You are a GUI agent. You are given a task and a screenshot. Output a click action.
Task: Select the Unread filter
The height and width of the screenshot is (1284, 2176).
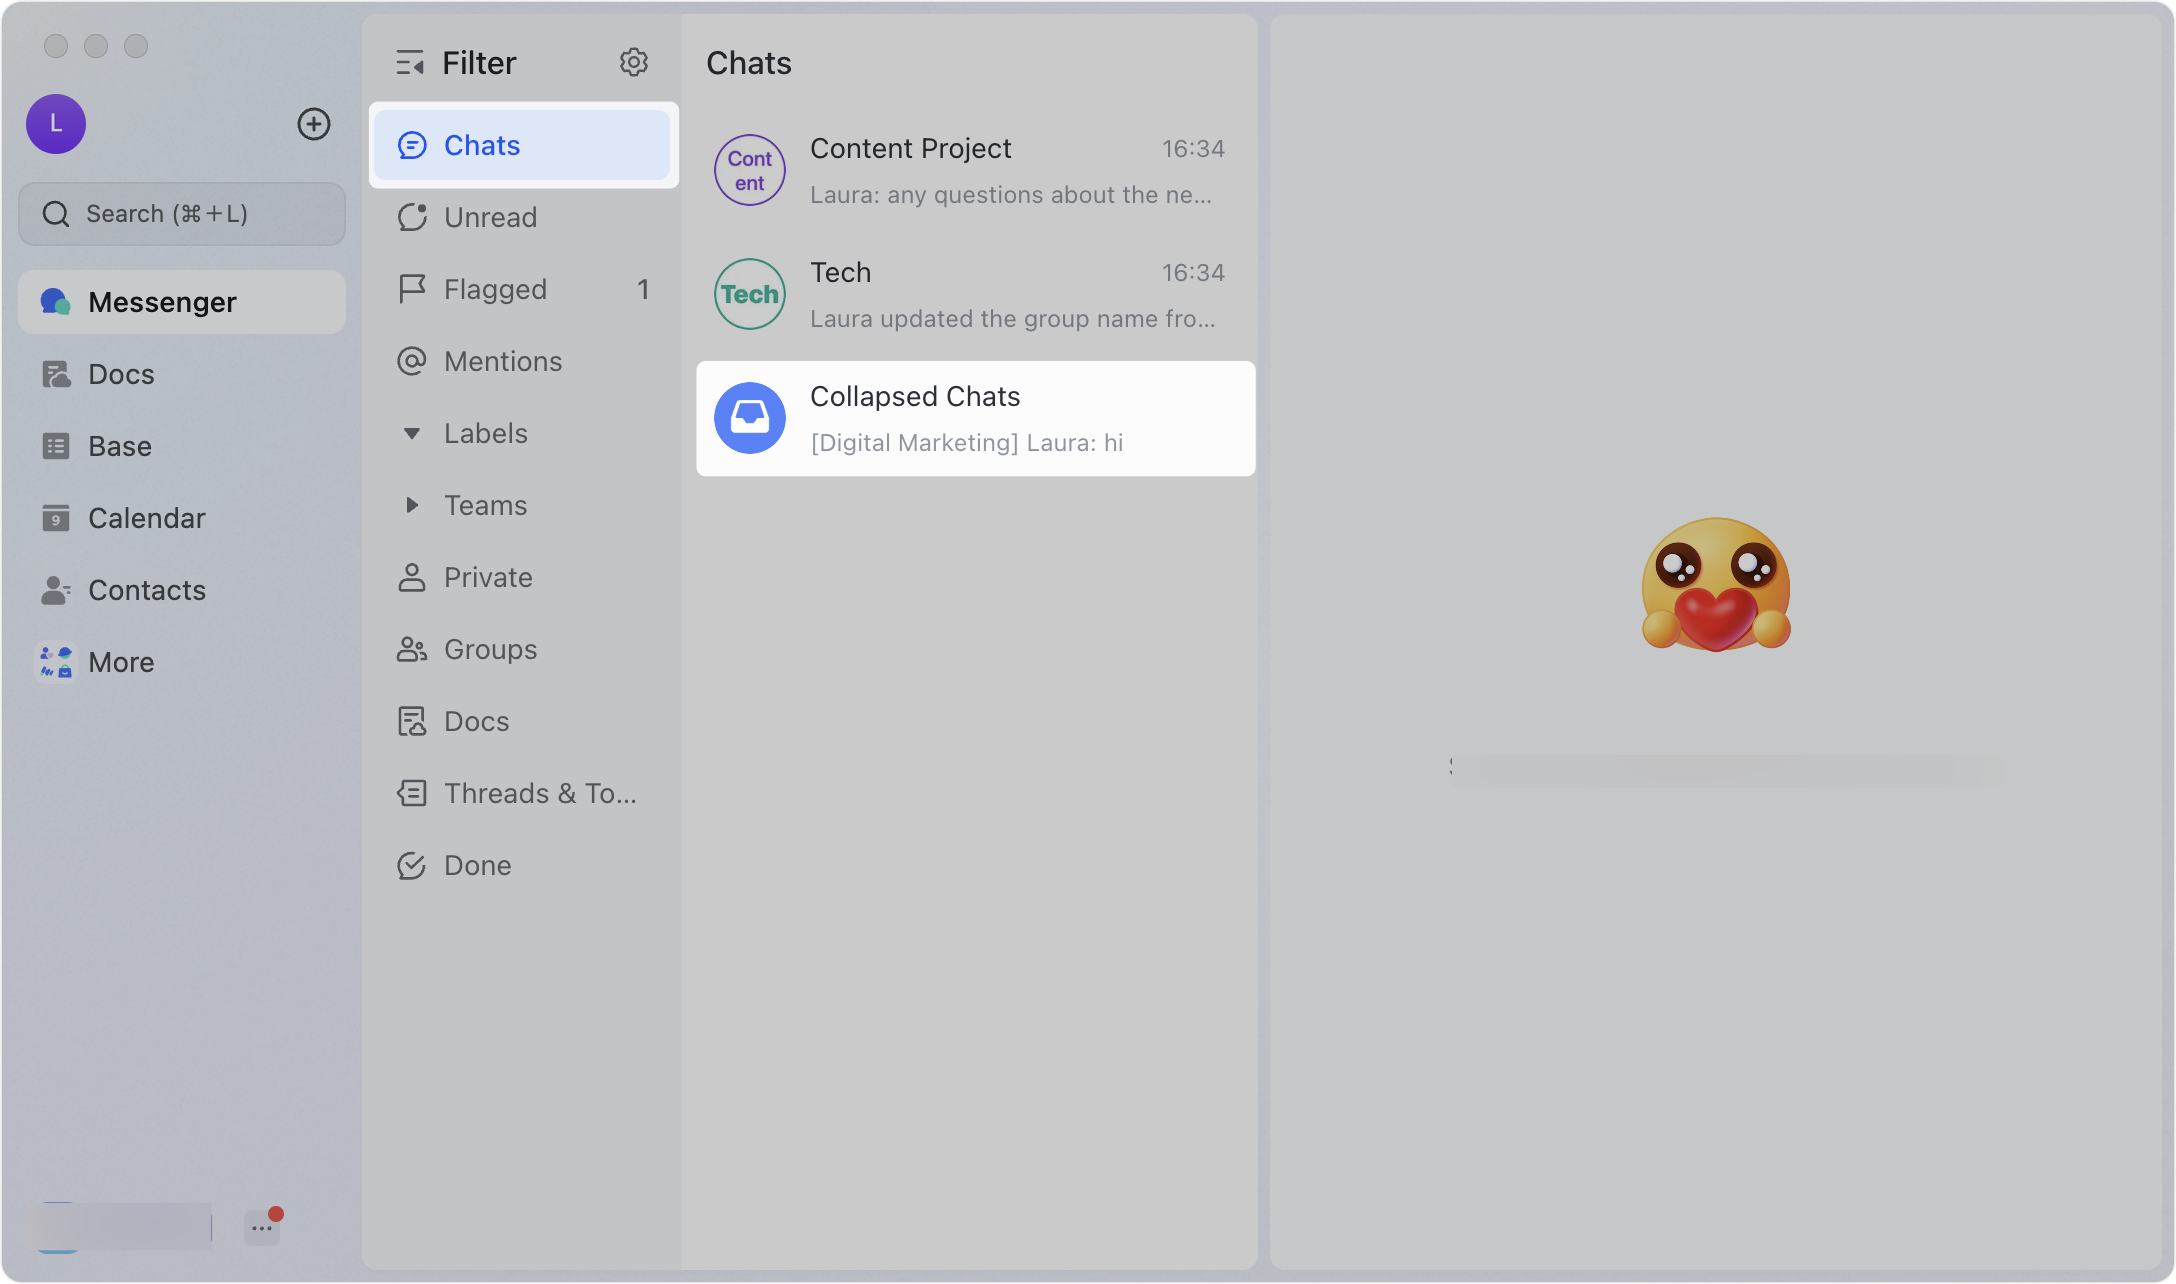tap(522, 217)
